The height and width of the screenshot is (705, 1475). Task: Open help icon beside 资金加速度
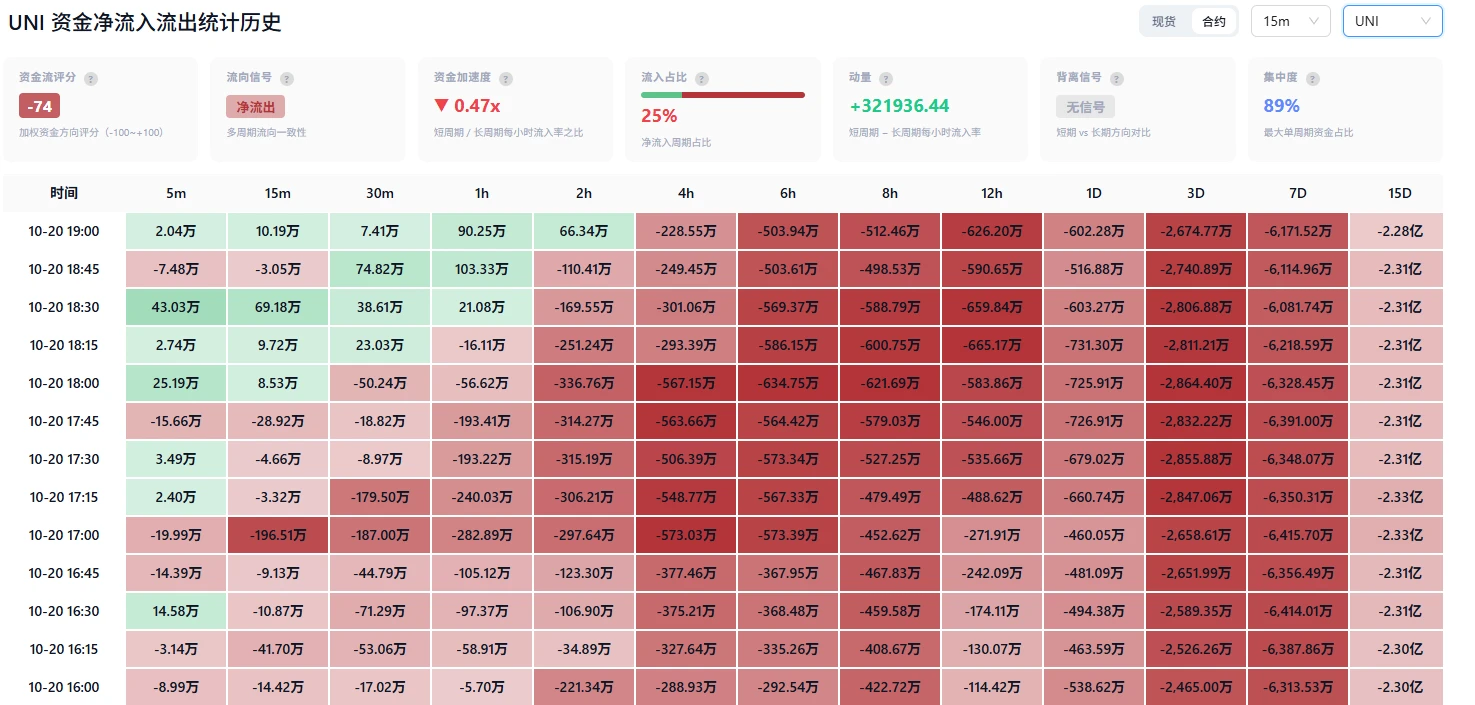click(x=506, y=79)
